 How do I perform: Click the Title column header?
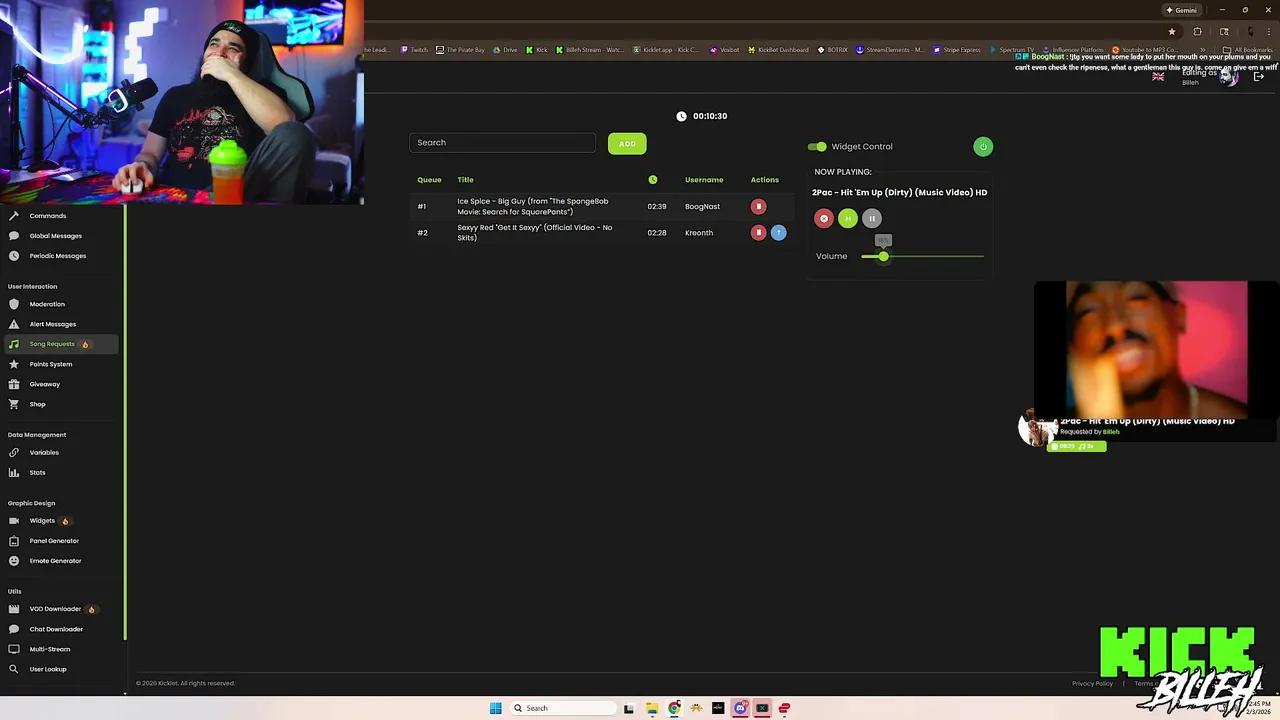tap(465, 180)
